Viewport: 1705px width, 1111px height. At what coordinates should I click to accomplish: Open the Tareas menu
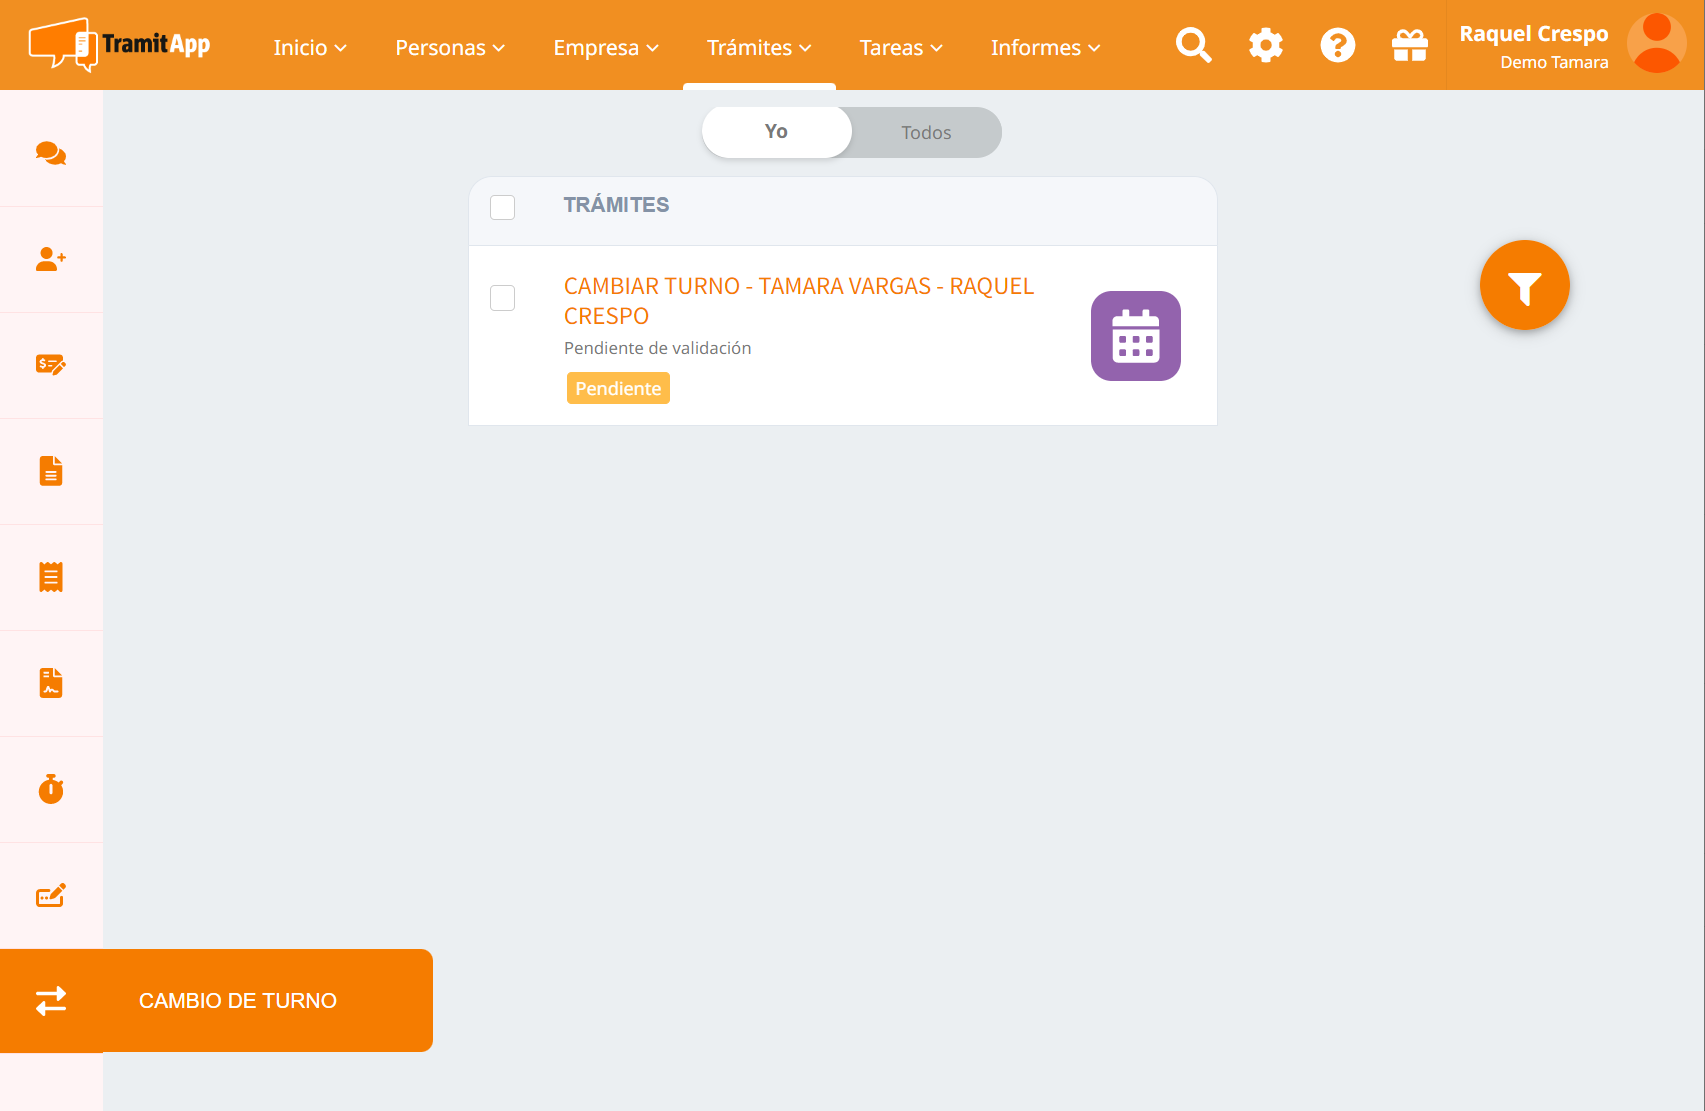[901, 48]
